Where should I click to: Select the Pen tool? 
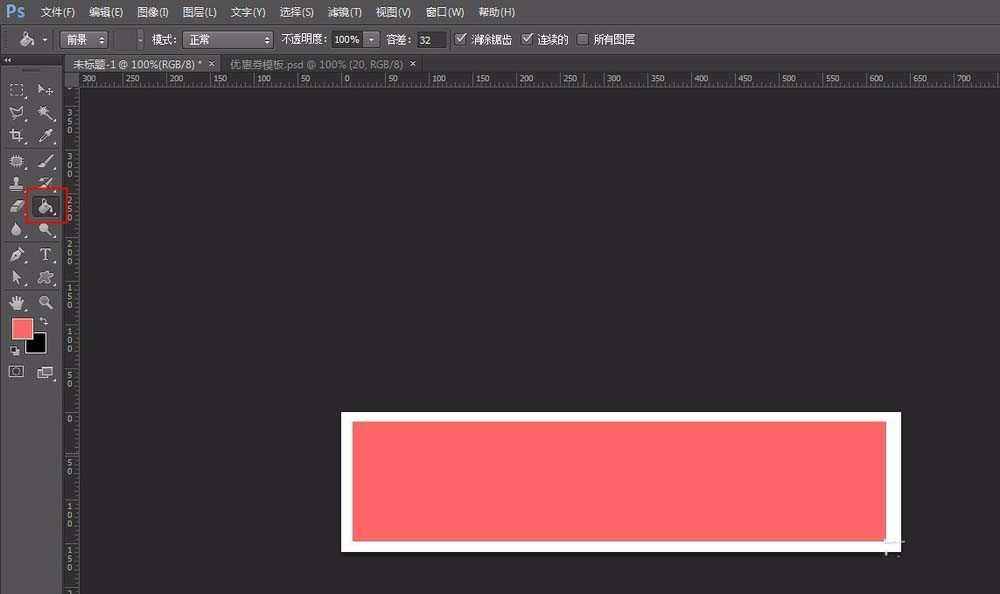point(17,255)
